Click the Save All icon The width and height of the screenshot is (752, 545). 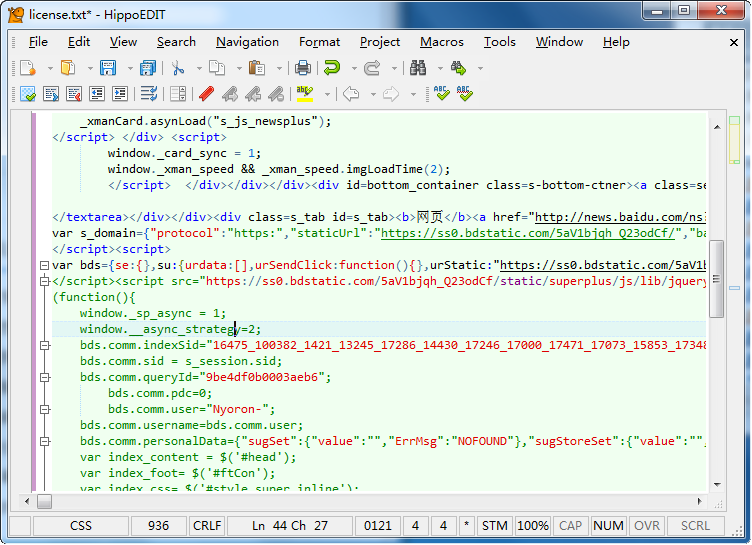tap(148, 68)
